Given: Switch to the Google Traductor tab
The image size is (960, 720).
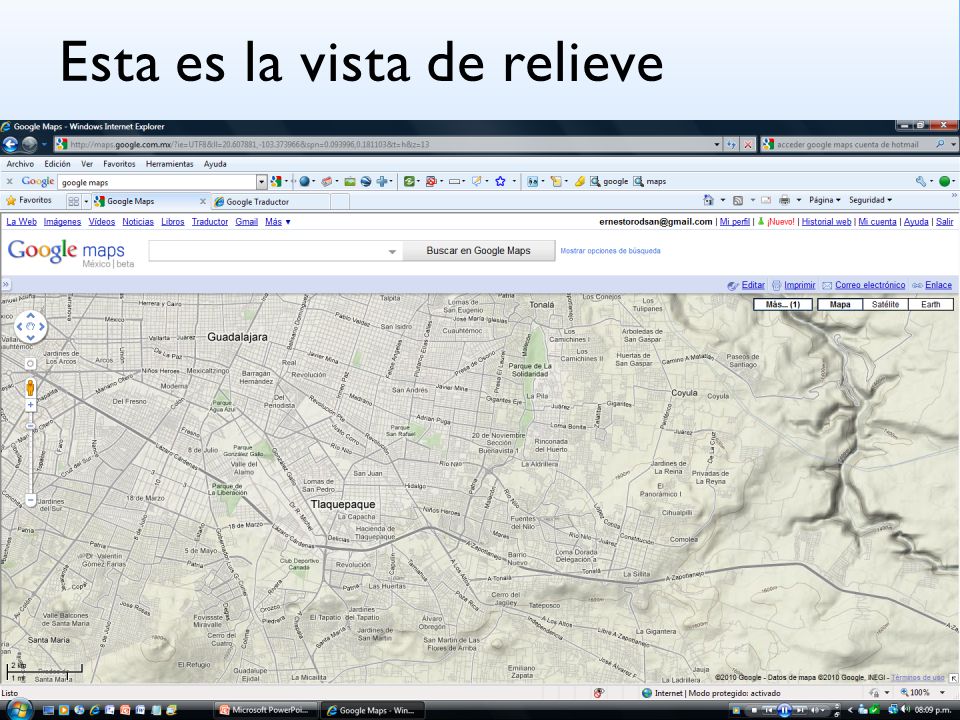Looking at the screenshot, I should click(271, 201).
